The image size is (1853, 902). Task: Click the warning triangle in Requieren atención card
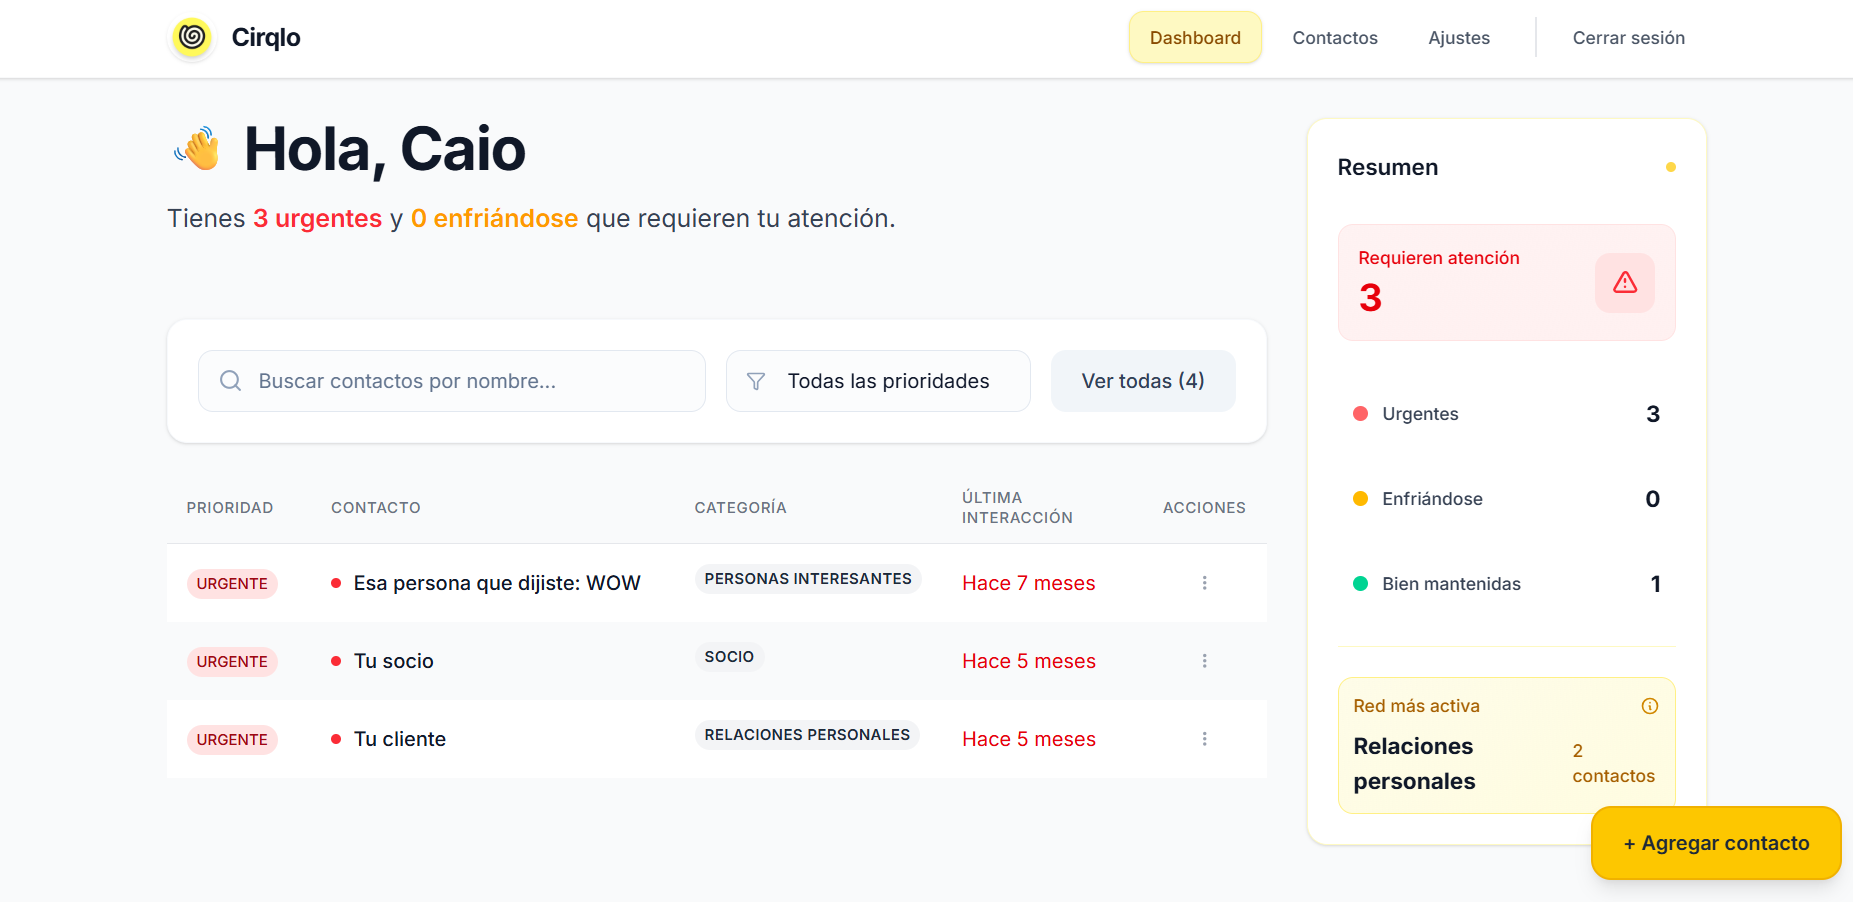click(x=1624, y=283)
